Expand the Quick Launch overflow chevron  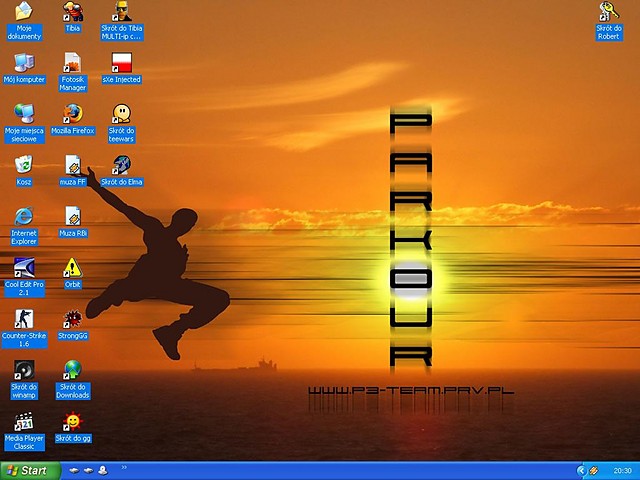click(124, 467)
